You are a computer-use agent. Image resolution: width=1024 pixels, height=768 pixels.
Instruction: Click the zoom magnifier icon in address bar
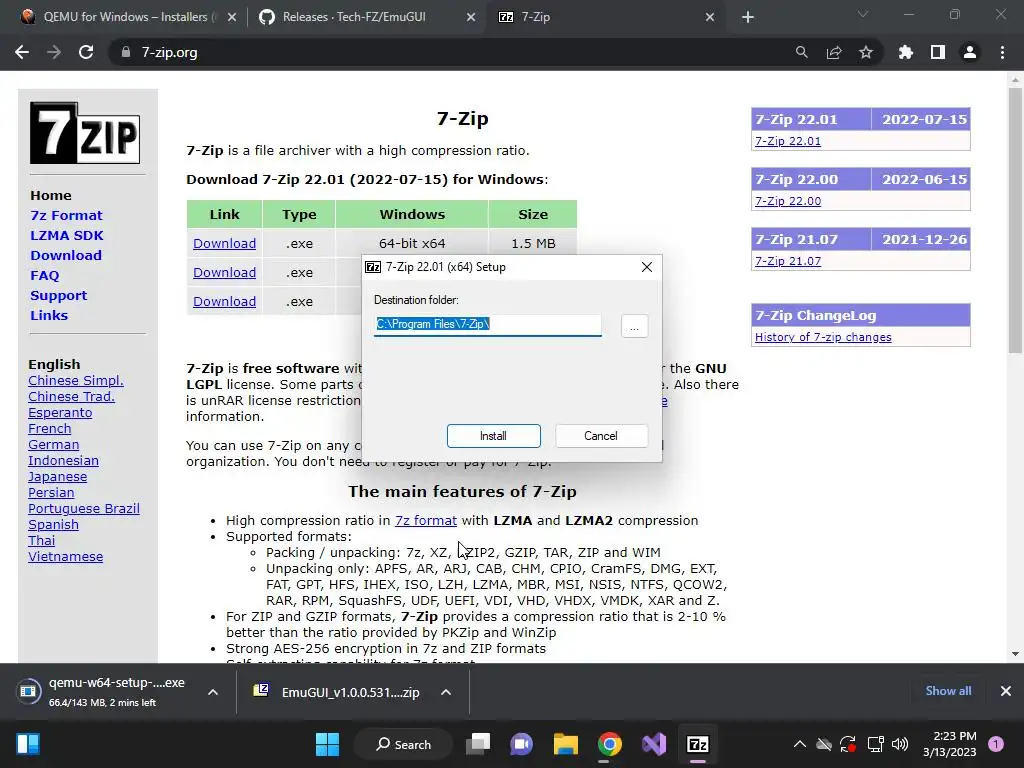[801, 52]
